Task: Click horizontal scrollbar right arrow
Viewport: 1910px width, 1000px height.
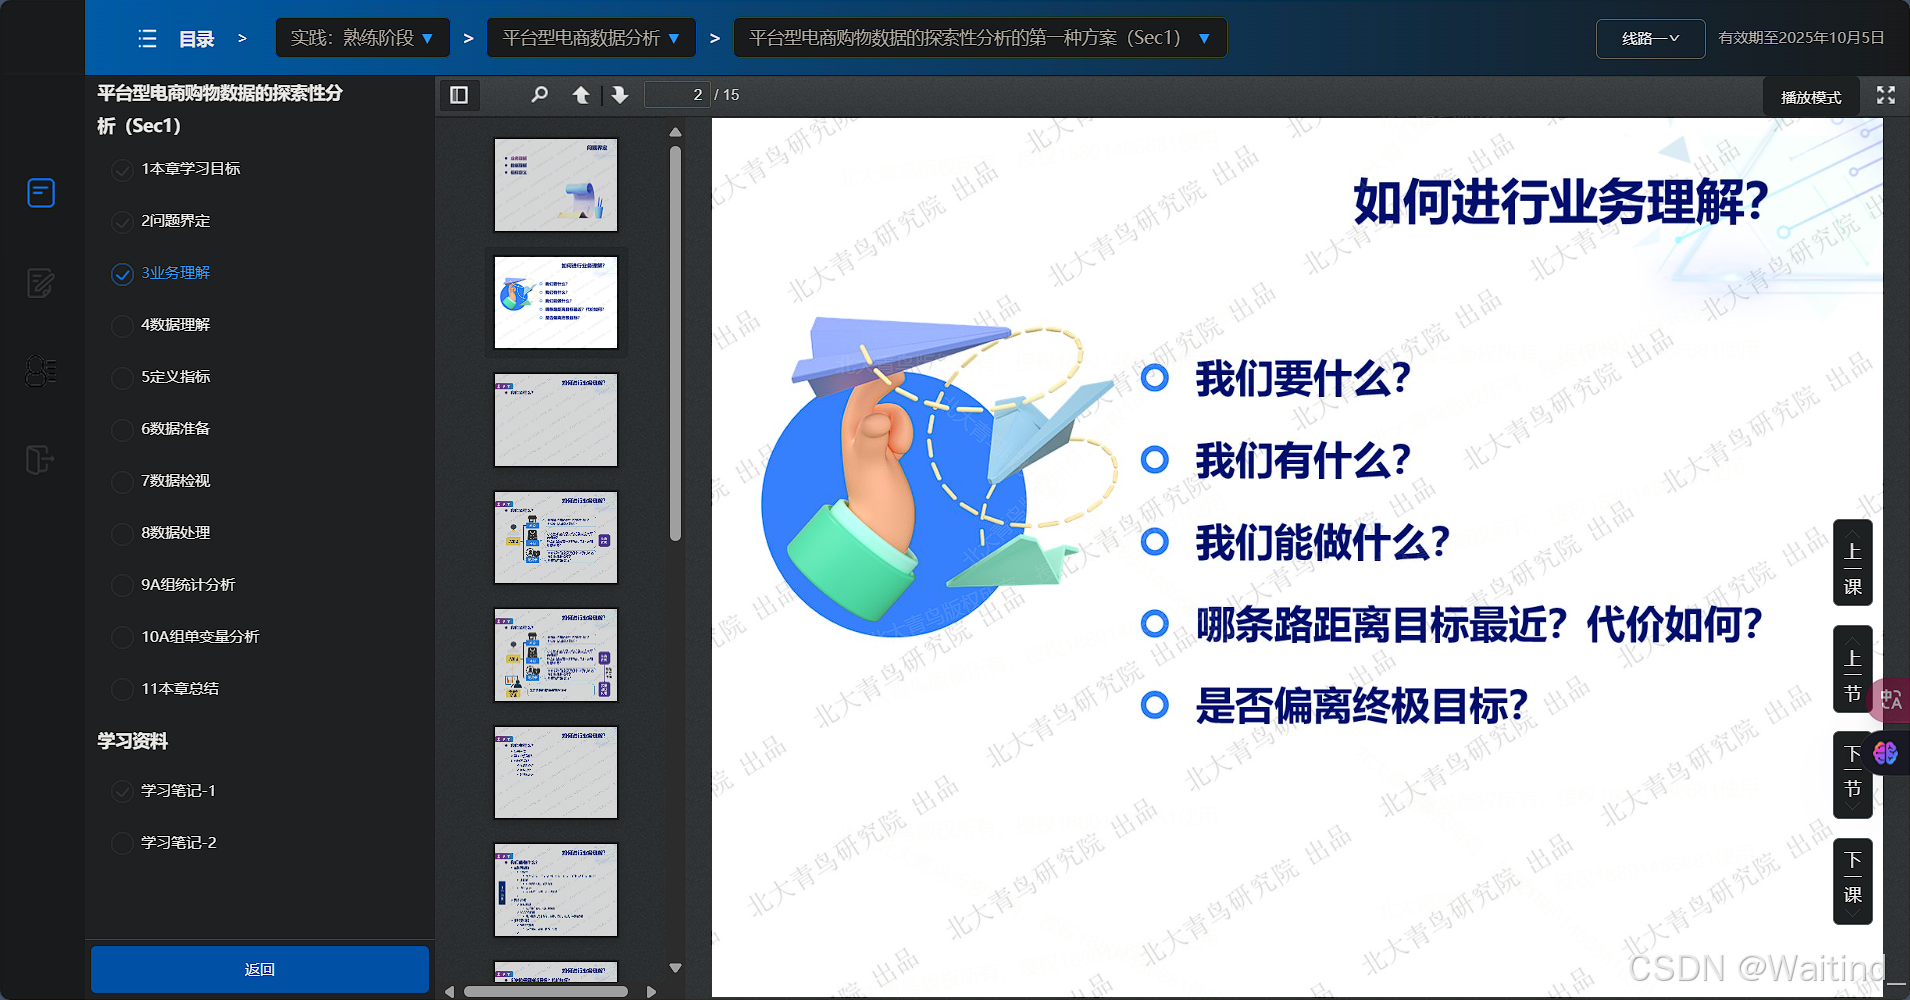Action: click(x=651, y=992)
